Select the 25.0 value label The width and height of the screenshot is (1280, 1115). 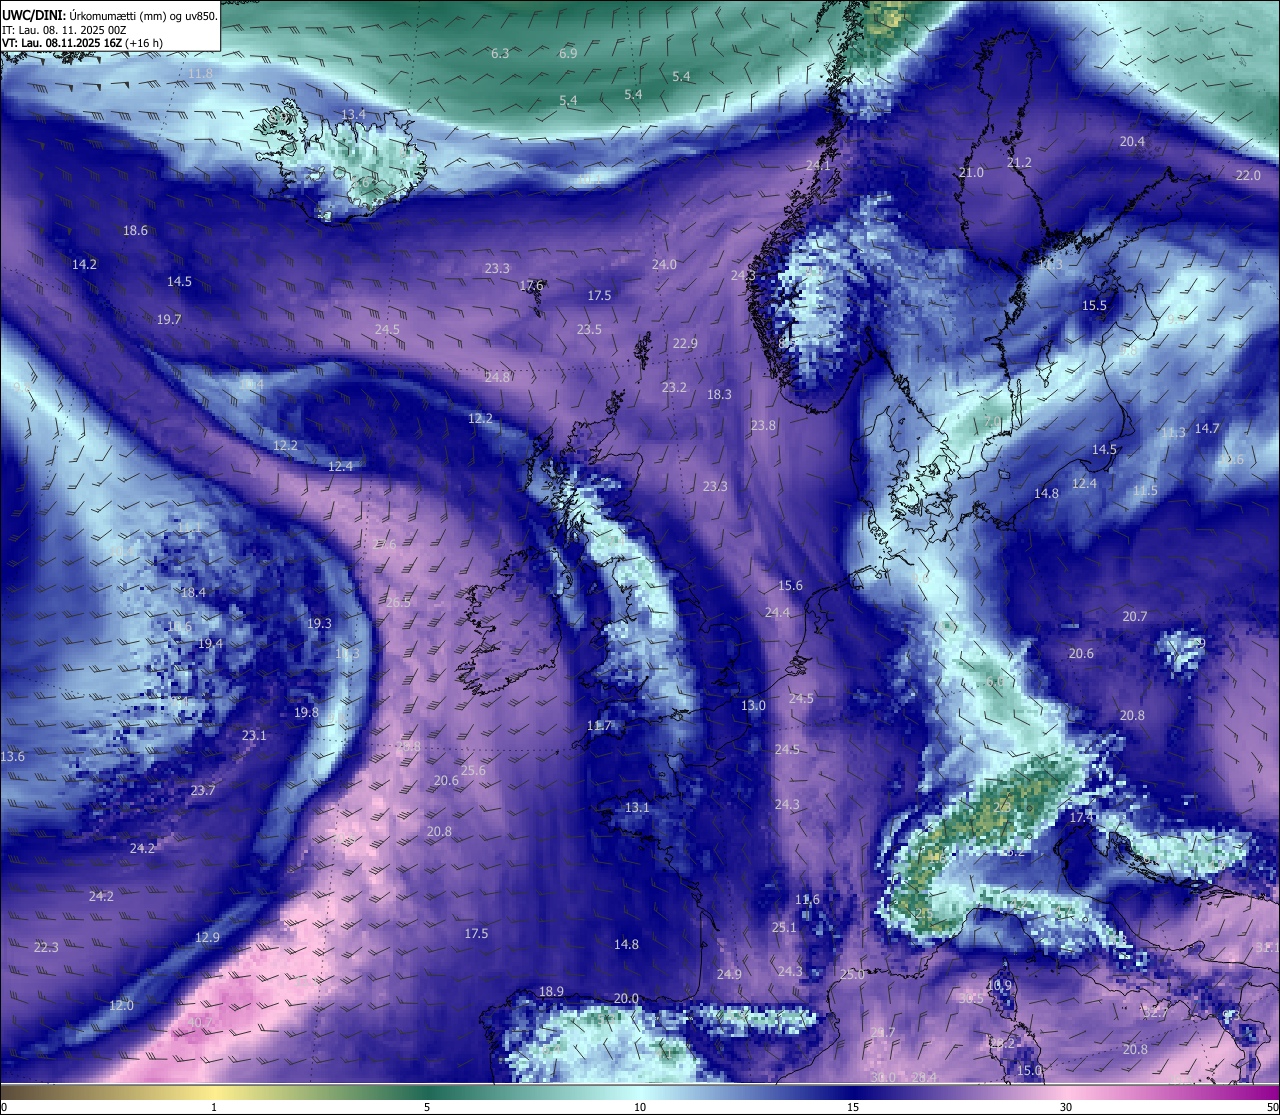852,975
